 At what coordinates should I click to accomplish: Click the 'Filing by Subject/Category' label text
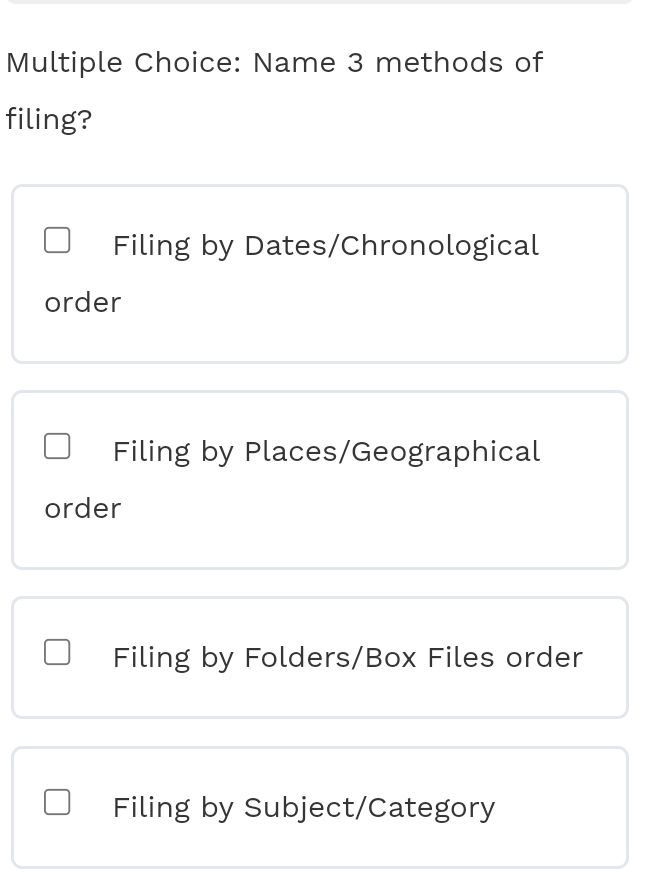pos(303,808)
